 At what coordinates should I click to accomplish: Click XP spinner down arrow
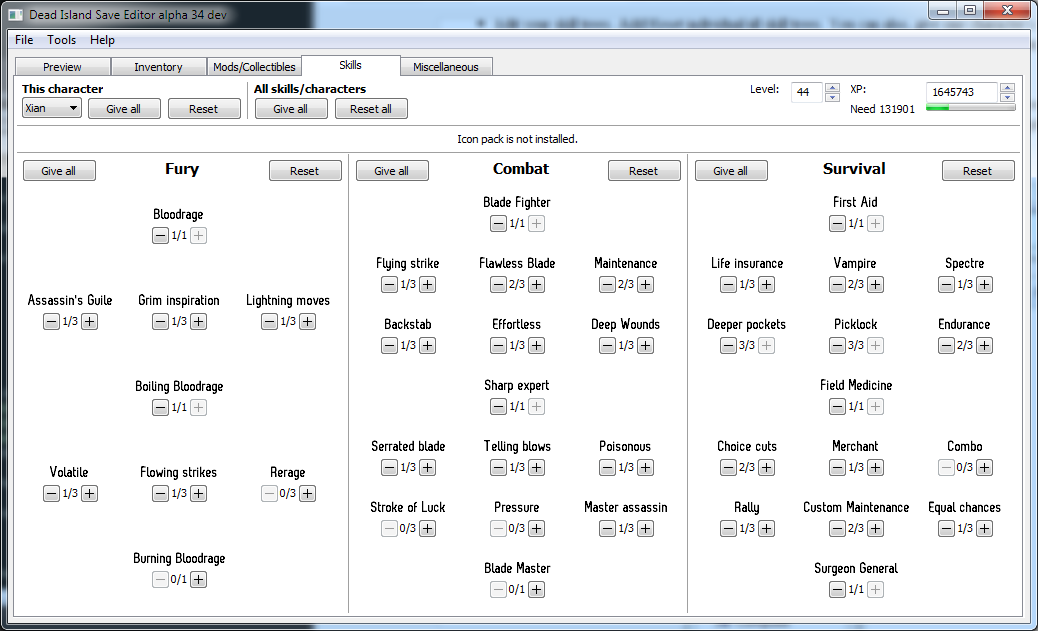pyautogui.click(x=1007, y=98)
